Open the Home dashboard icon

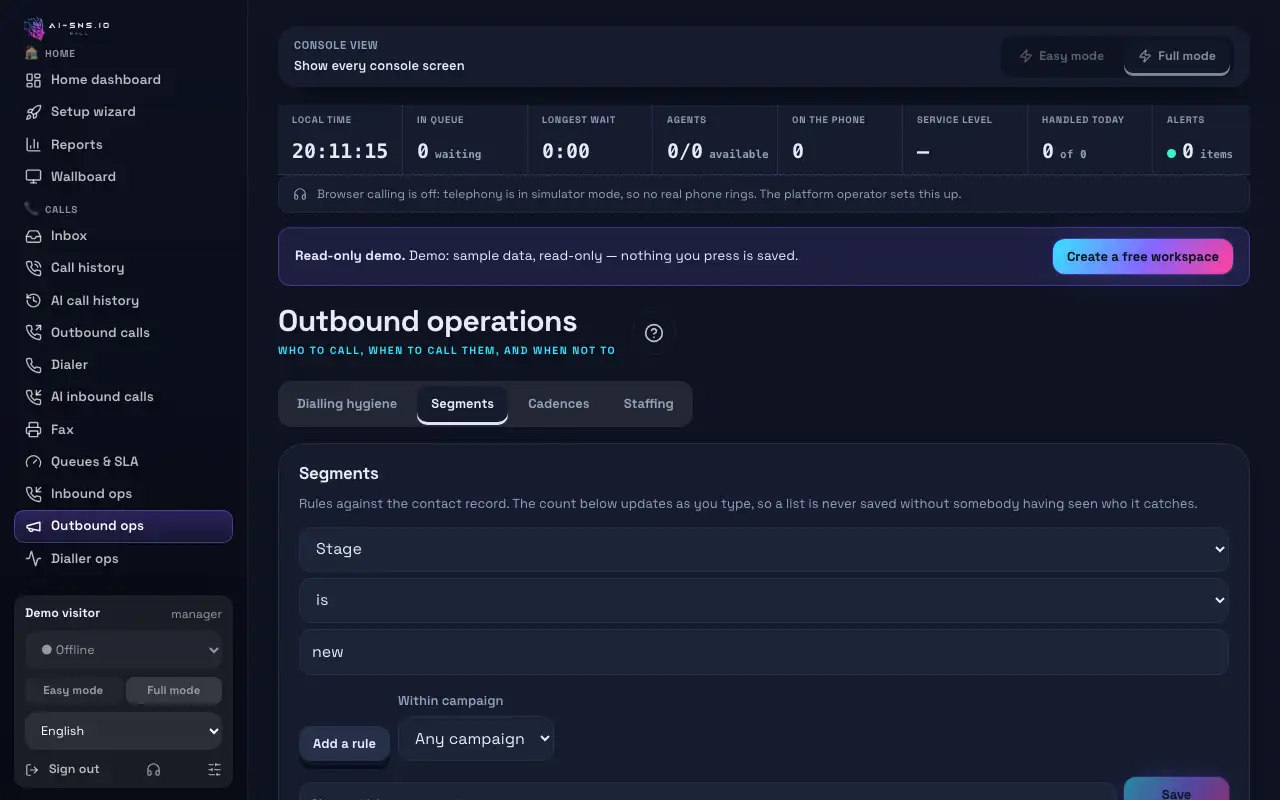33,80
